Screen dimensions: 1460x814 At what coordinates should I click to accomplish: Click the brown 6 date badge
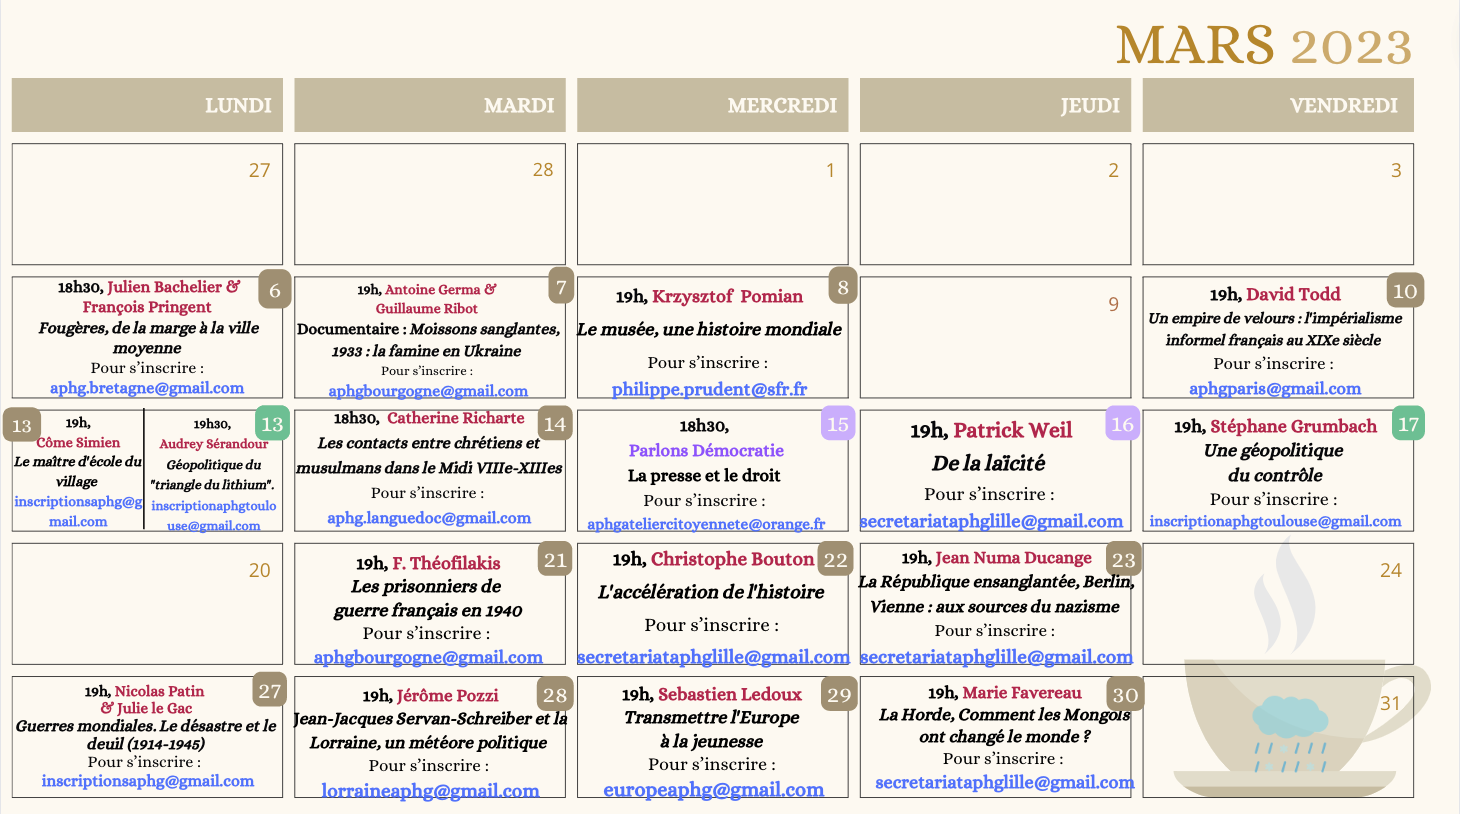(x=274, y=290)
